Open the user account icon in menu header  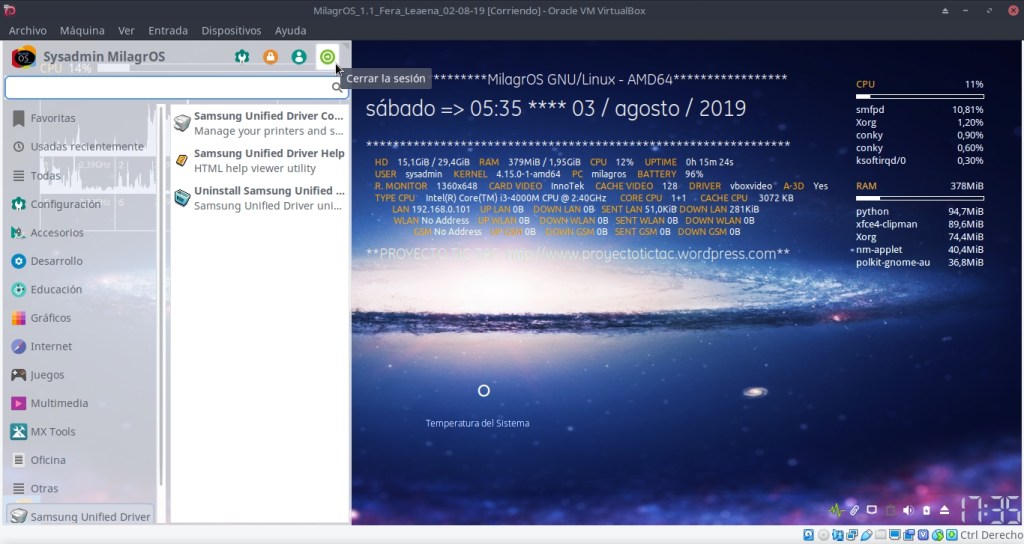coord(298,57)
